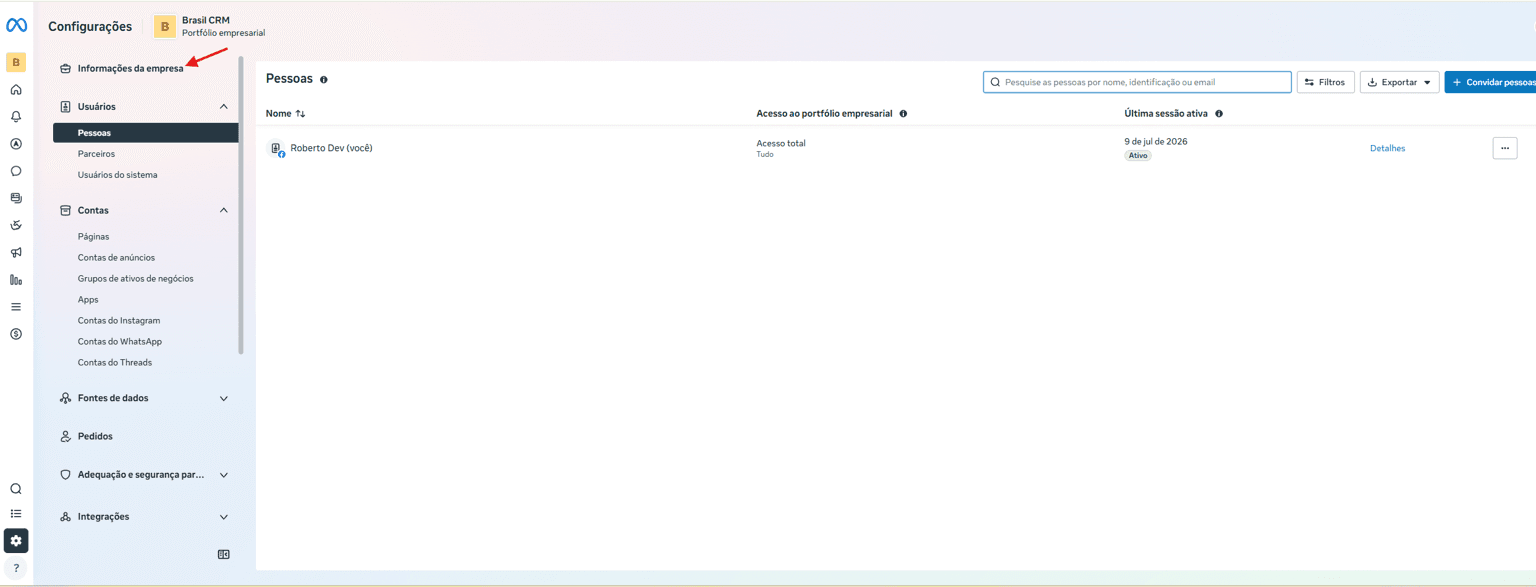Open Detalhes link for Roberto Dev
Viewport: 1536px width, 587px height.
(1387, 149)
